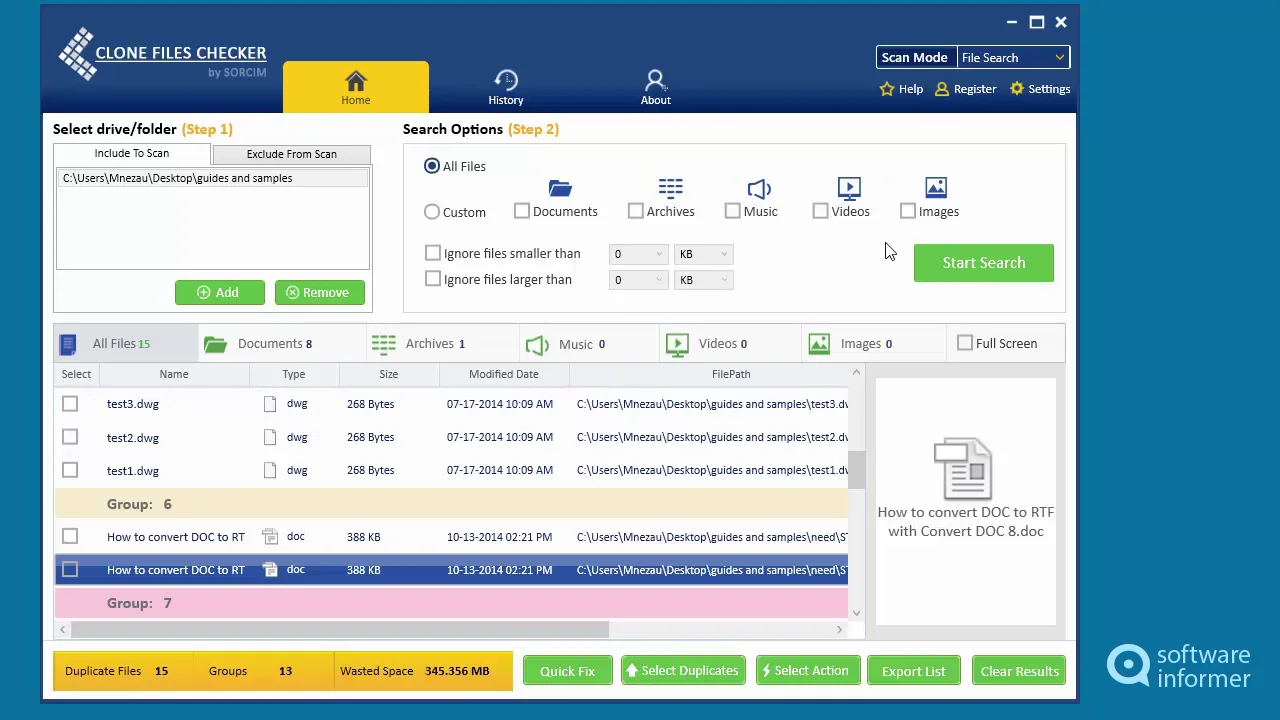Click the doc icon in the highlighted row
This screenshot has width=1280, height=720.
(270, 570)
